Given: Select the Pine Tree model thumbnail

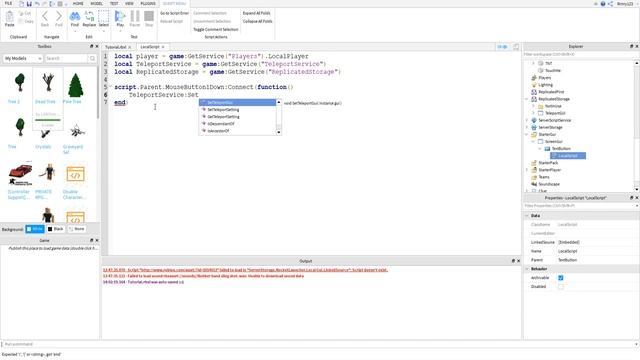Looking at the screenshot, I should [76, 85].
